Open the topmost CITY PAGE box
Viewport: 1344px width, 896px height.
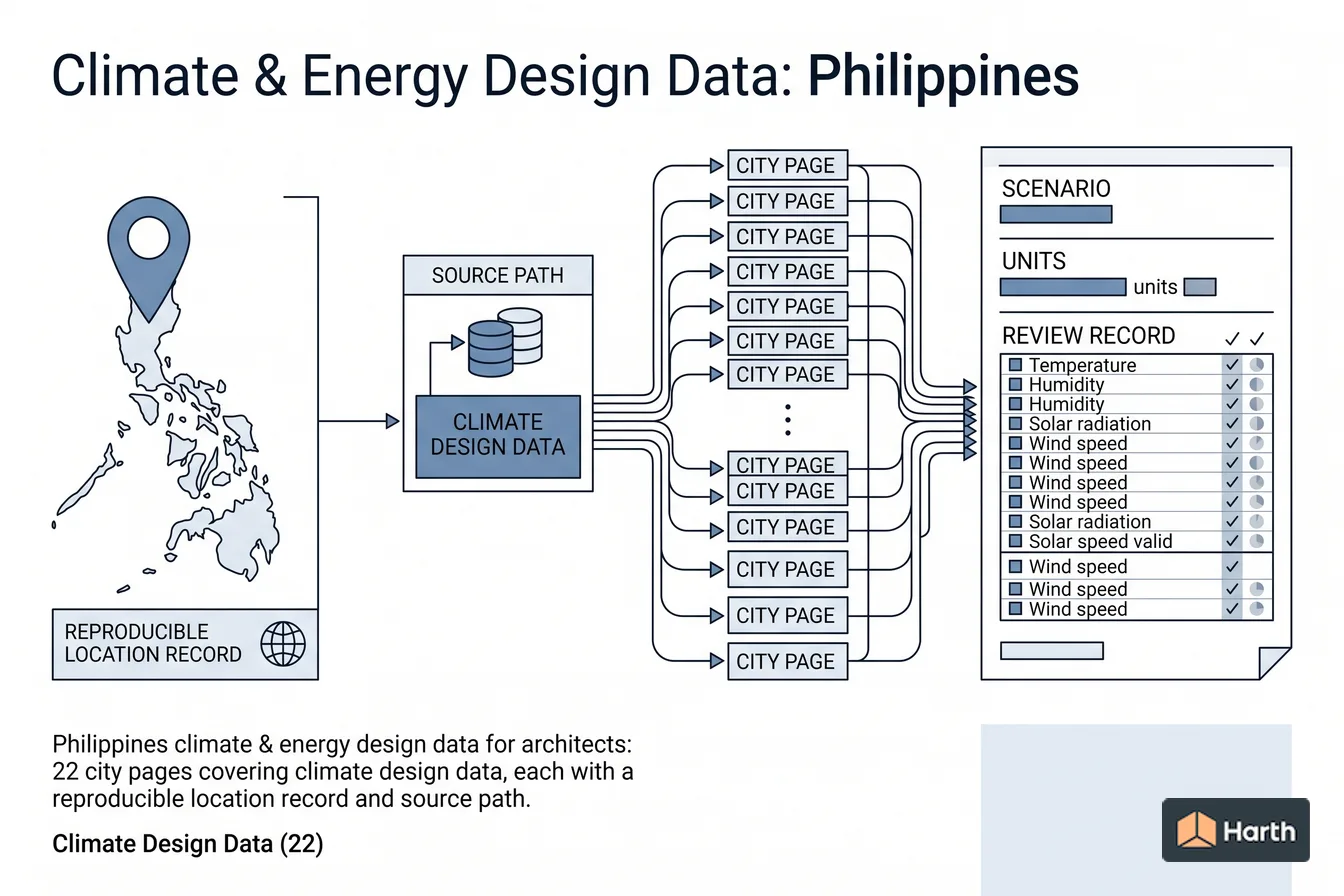click(x=788, y=166)
